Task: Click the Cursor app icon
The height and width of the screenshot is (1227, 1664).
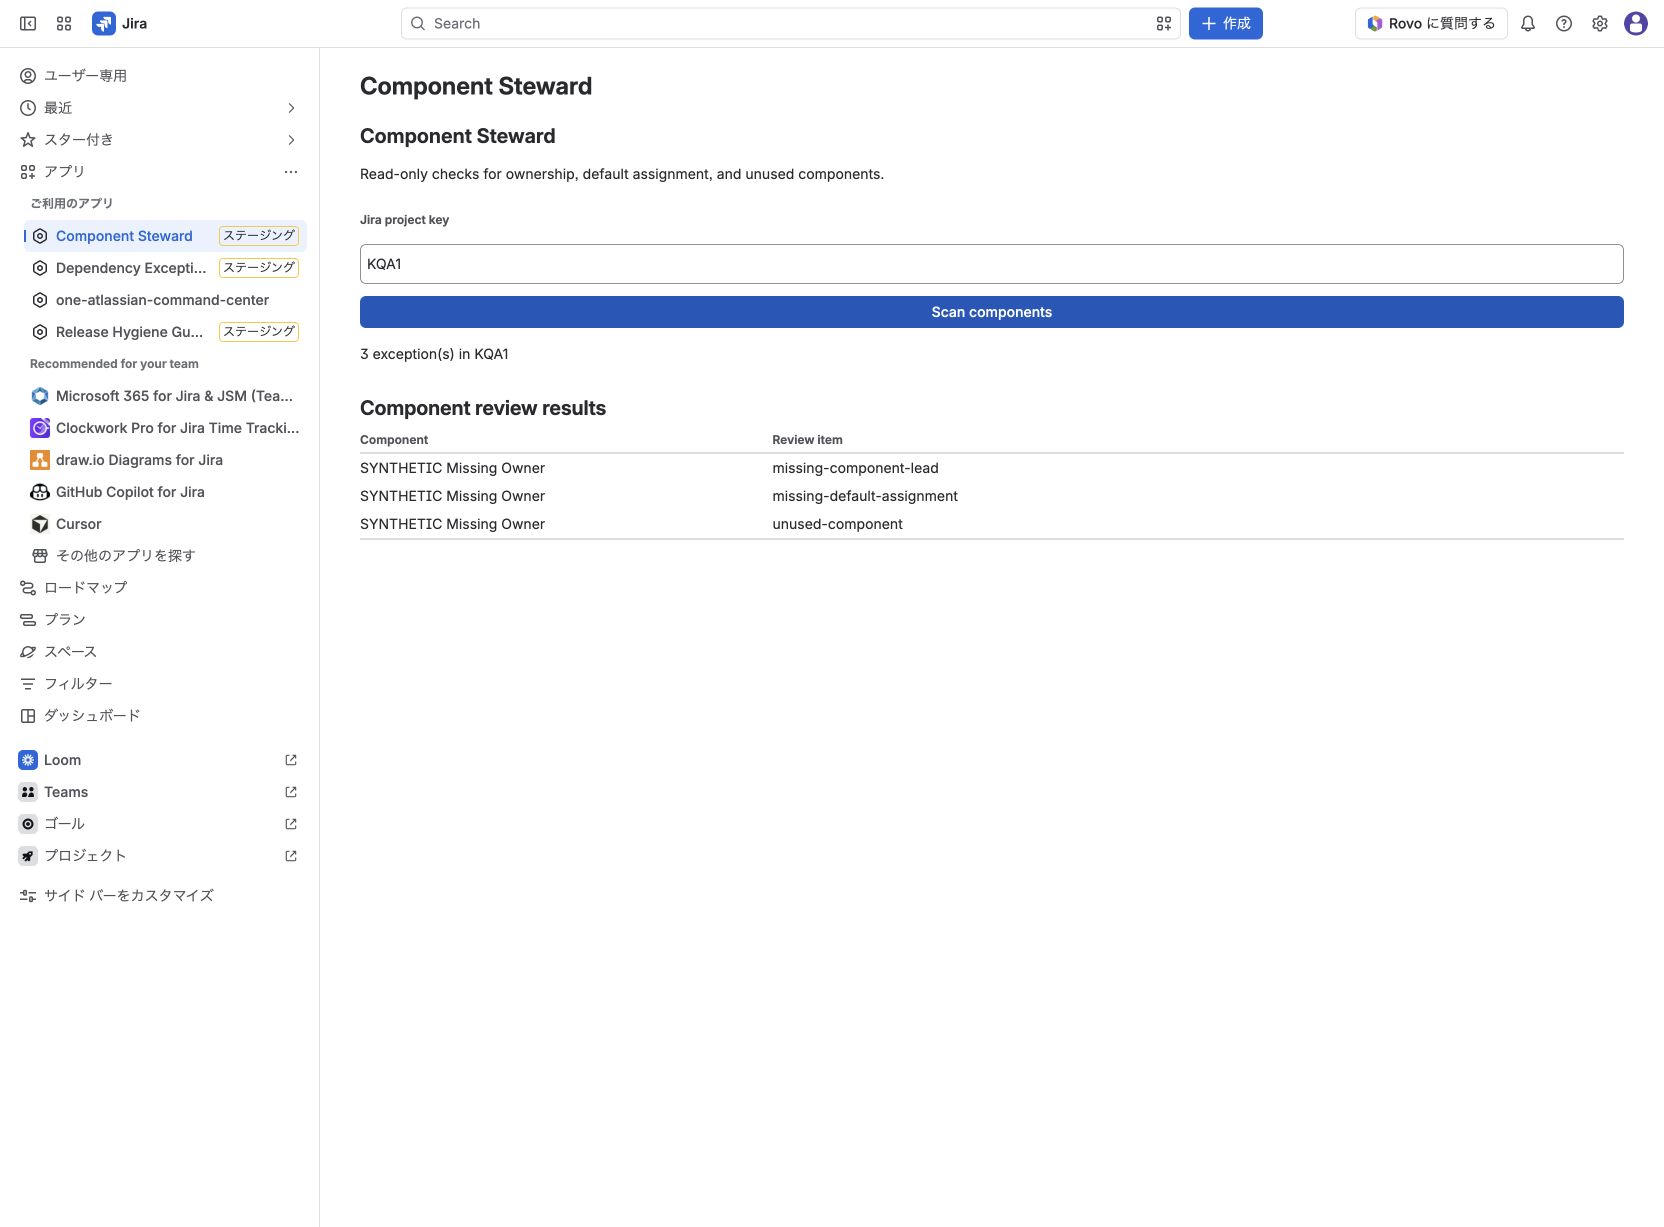Action: click(x=40, y=524)
